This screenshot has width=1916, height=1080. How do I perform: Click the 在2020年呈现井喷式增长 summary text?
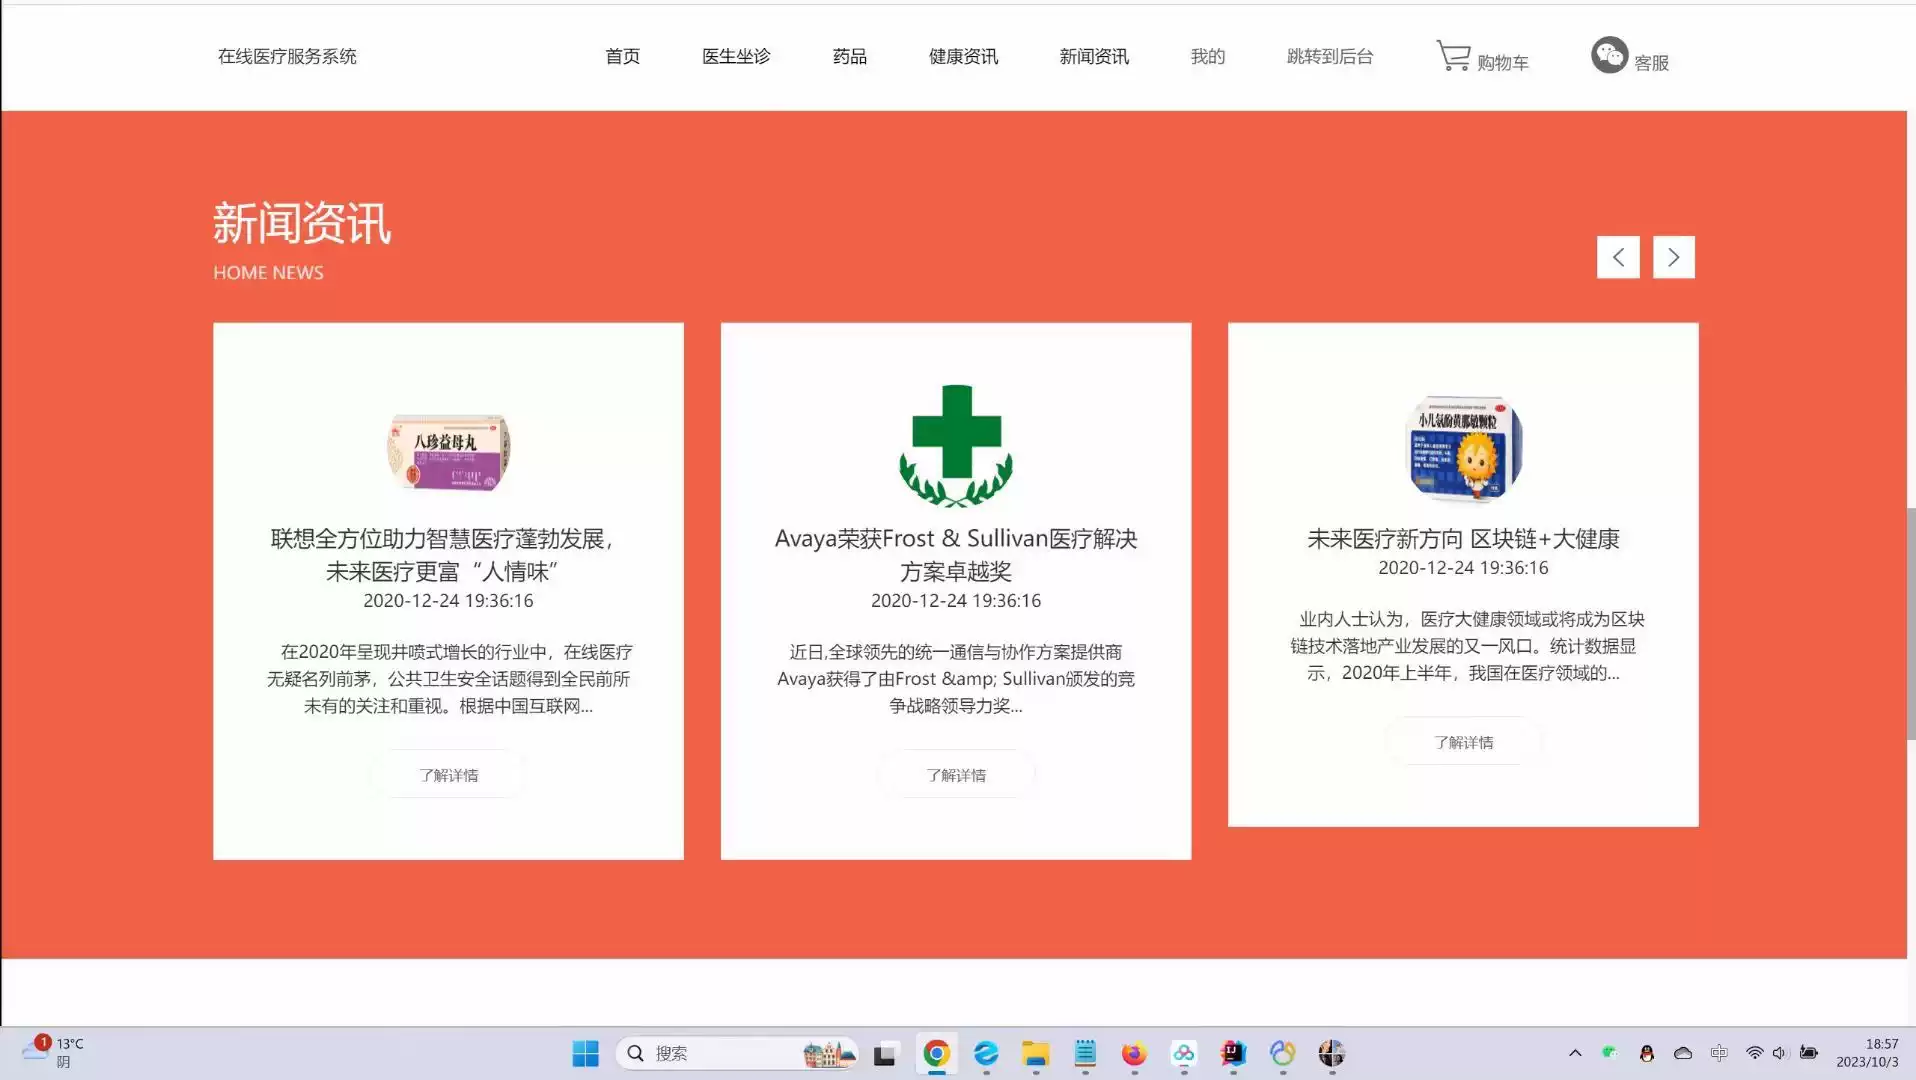click(x=448, y=679)
